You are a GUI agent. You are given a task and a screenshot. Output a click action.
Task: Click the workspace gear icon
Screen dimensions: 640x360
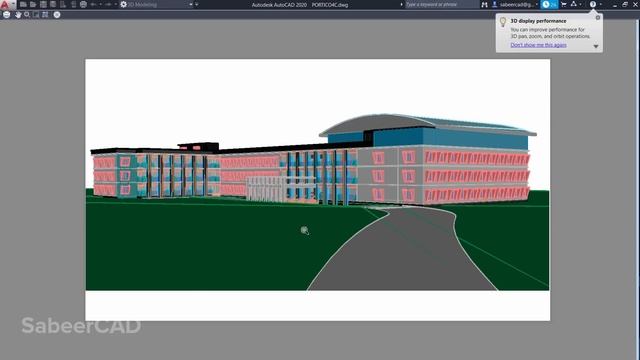(123, 4)
